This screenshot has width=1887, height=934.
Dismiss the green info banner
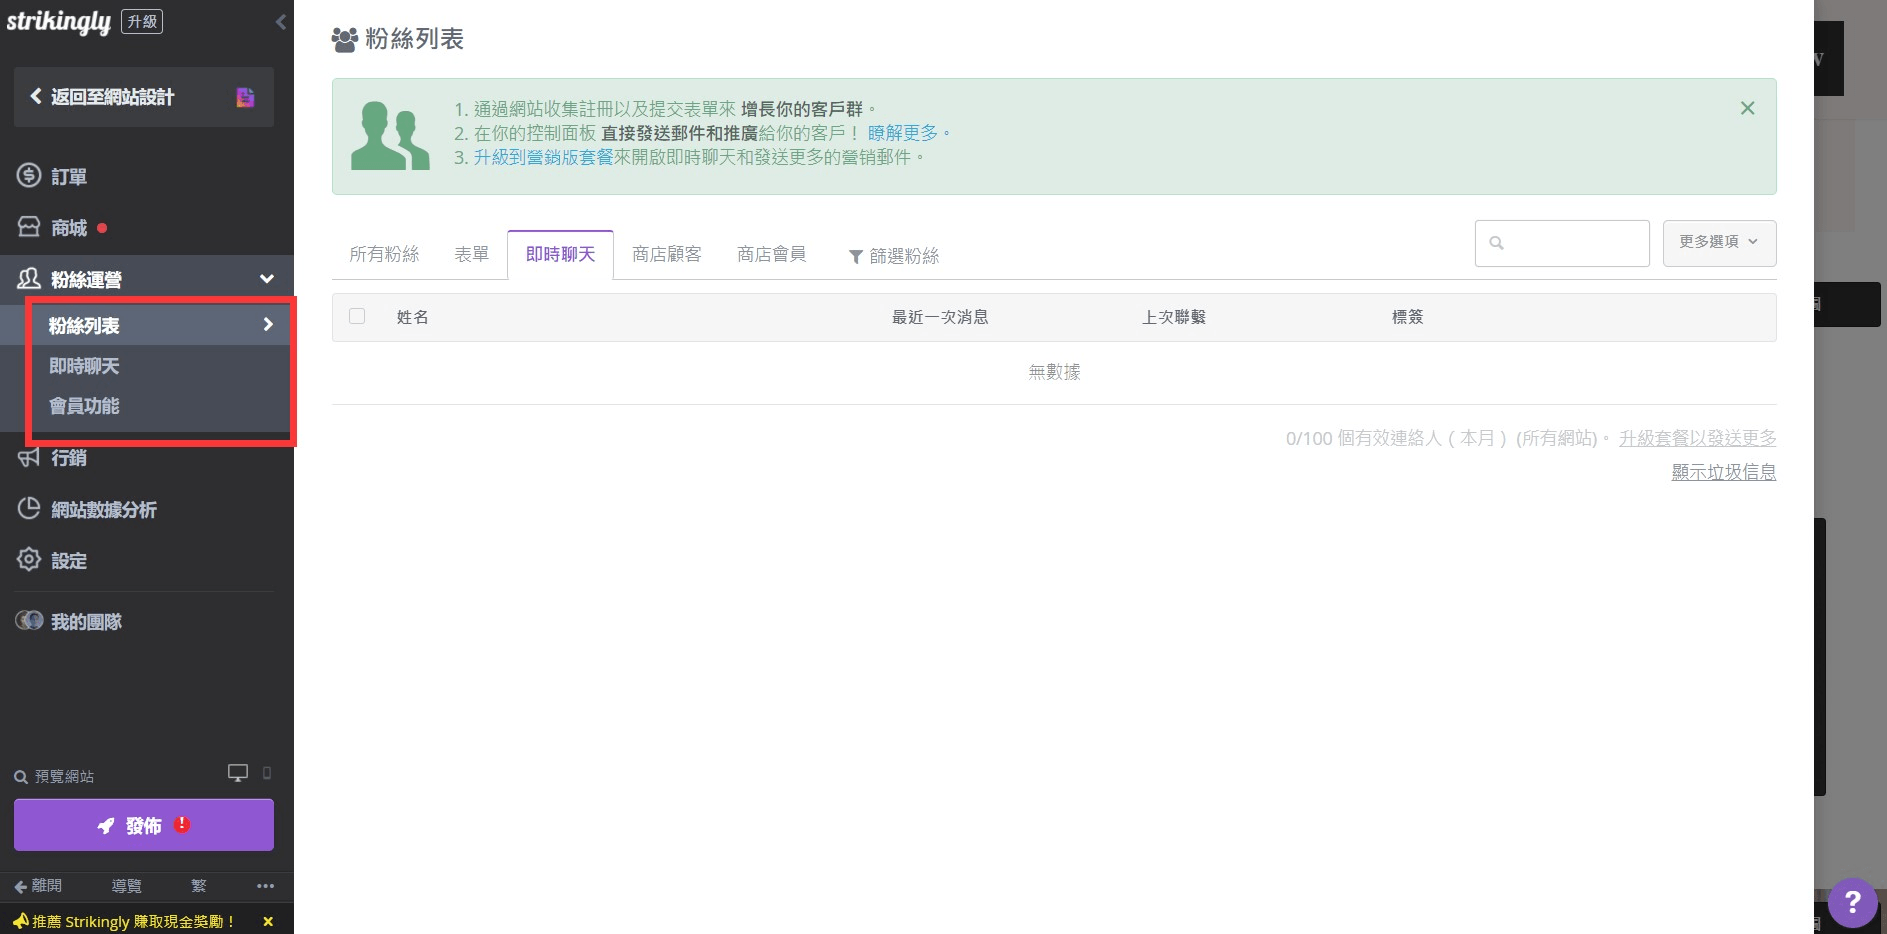(x=1747, y=108)
